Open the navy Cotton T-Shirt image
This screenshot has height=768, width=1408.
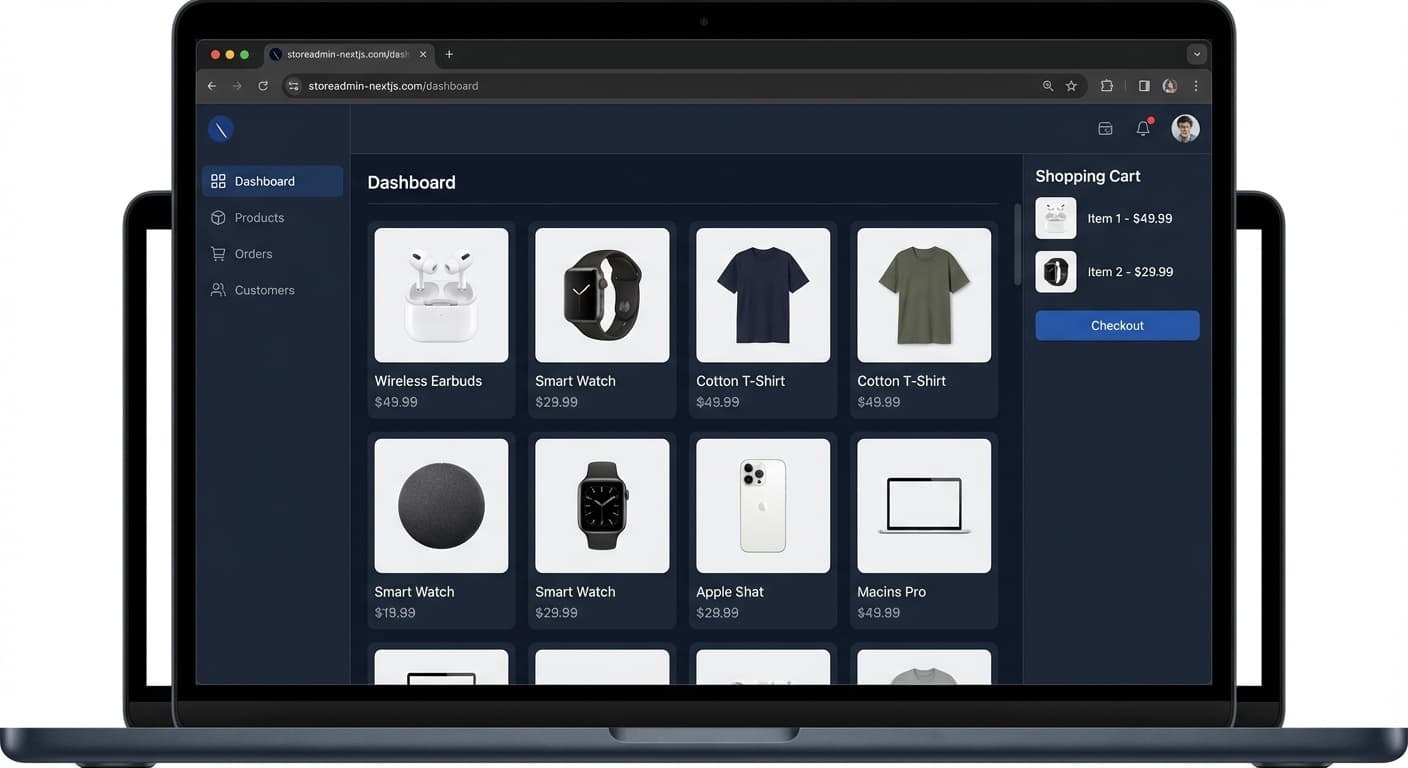click(763, 295)
